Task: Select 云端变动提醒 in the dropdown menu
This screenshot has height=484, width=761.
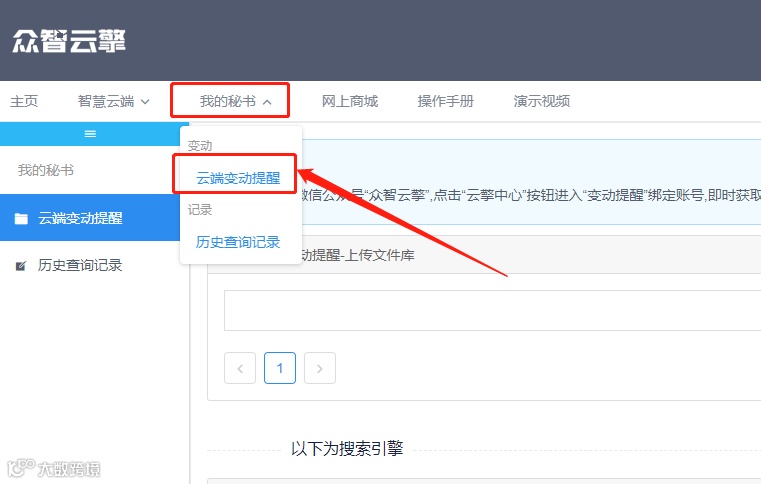Action: pyautogui.click(x=238, y=178)
